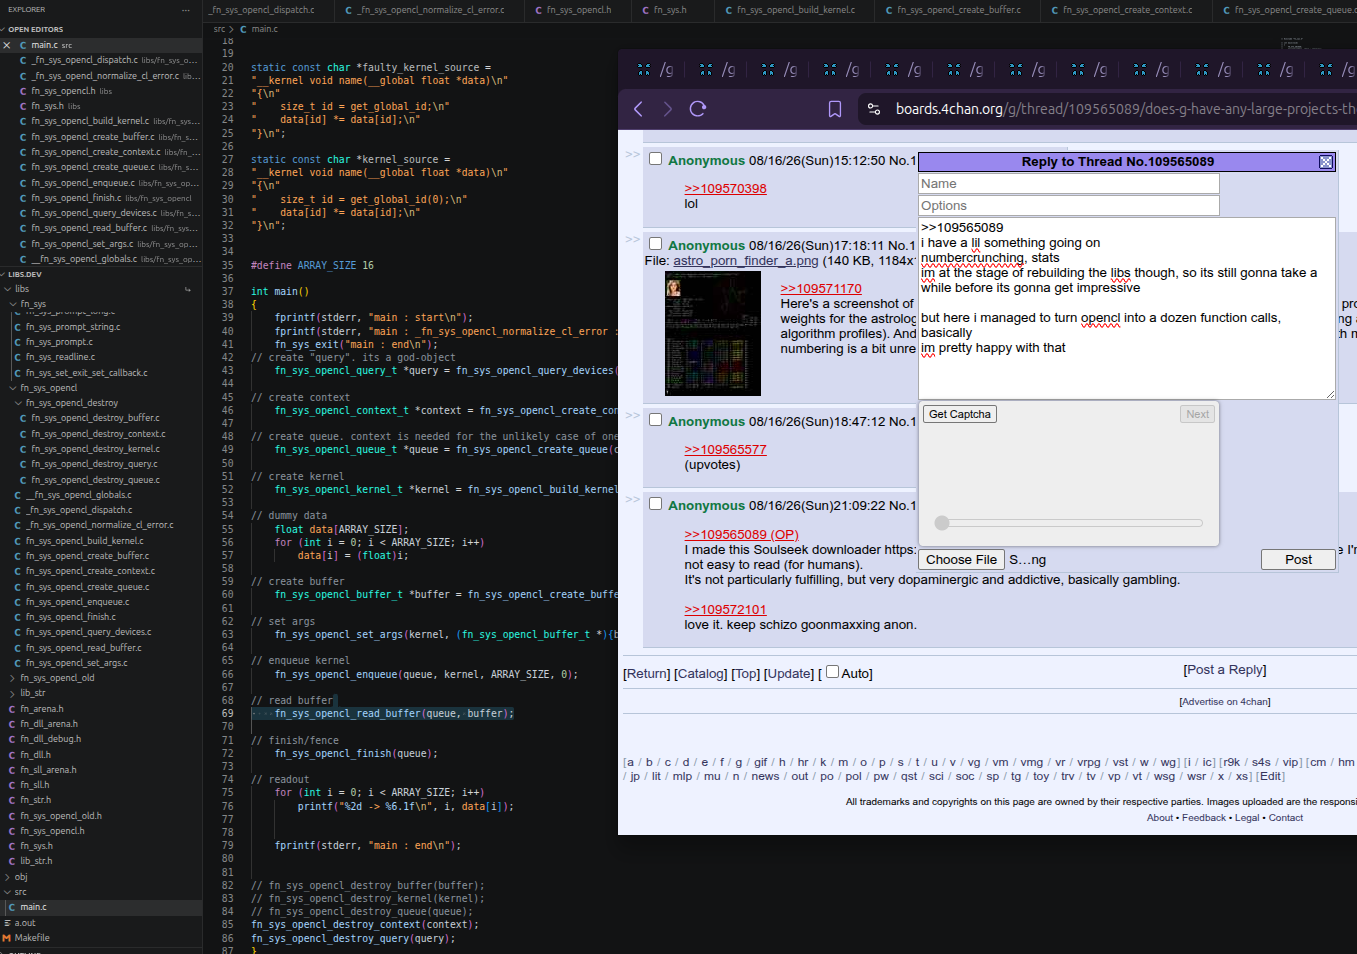Open site settings icon in address bar
The image size is (1357, 954).
pyautogui.click(x=874, y=109)
